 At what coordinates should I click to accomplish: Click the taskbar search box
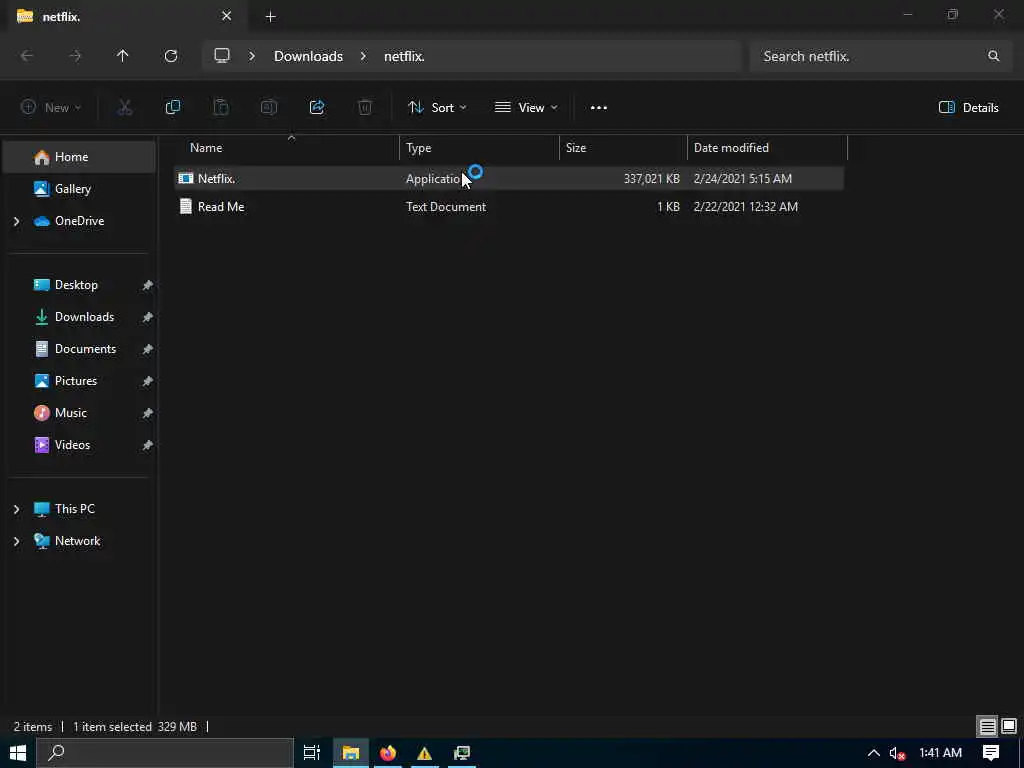[x=165, y=753]
